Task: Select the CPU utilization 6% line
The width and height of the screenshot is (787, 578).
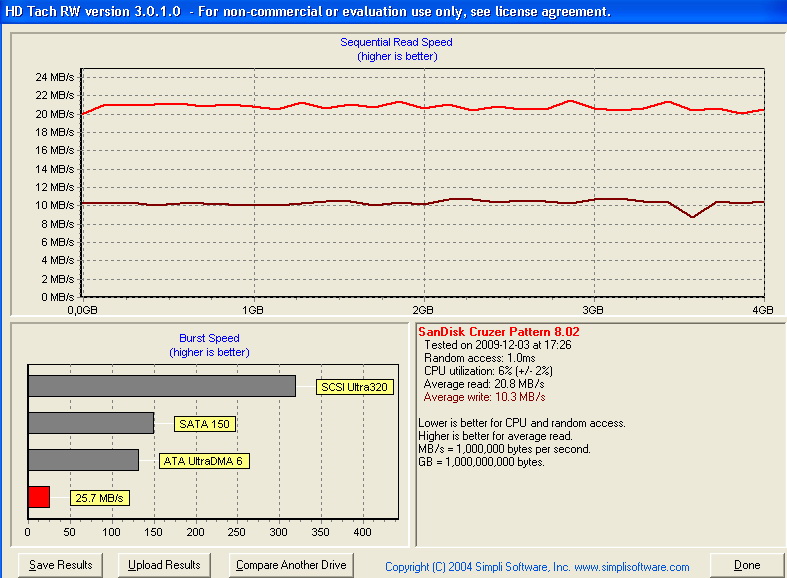Action: [x=488, y=371]
